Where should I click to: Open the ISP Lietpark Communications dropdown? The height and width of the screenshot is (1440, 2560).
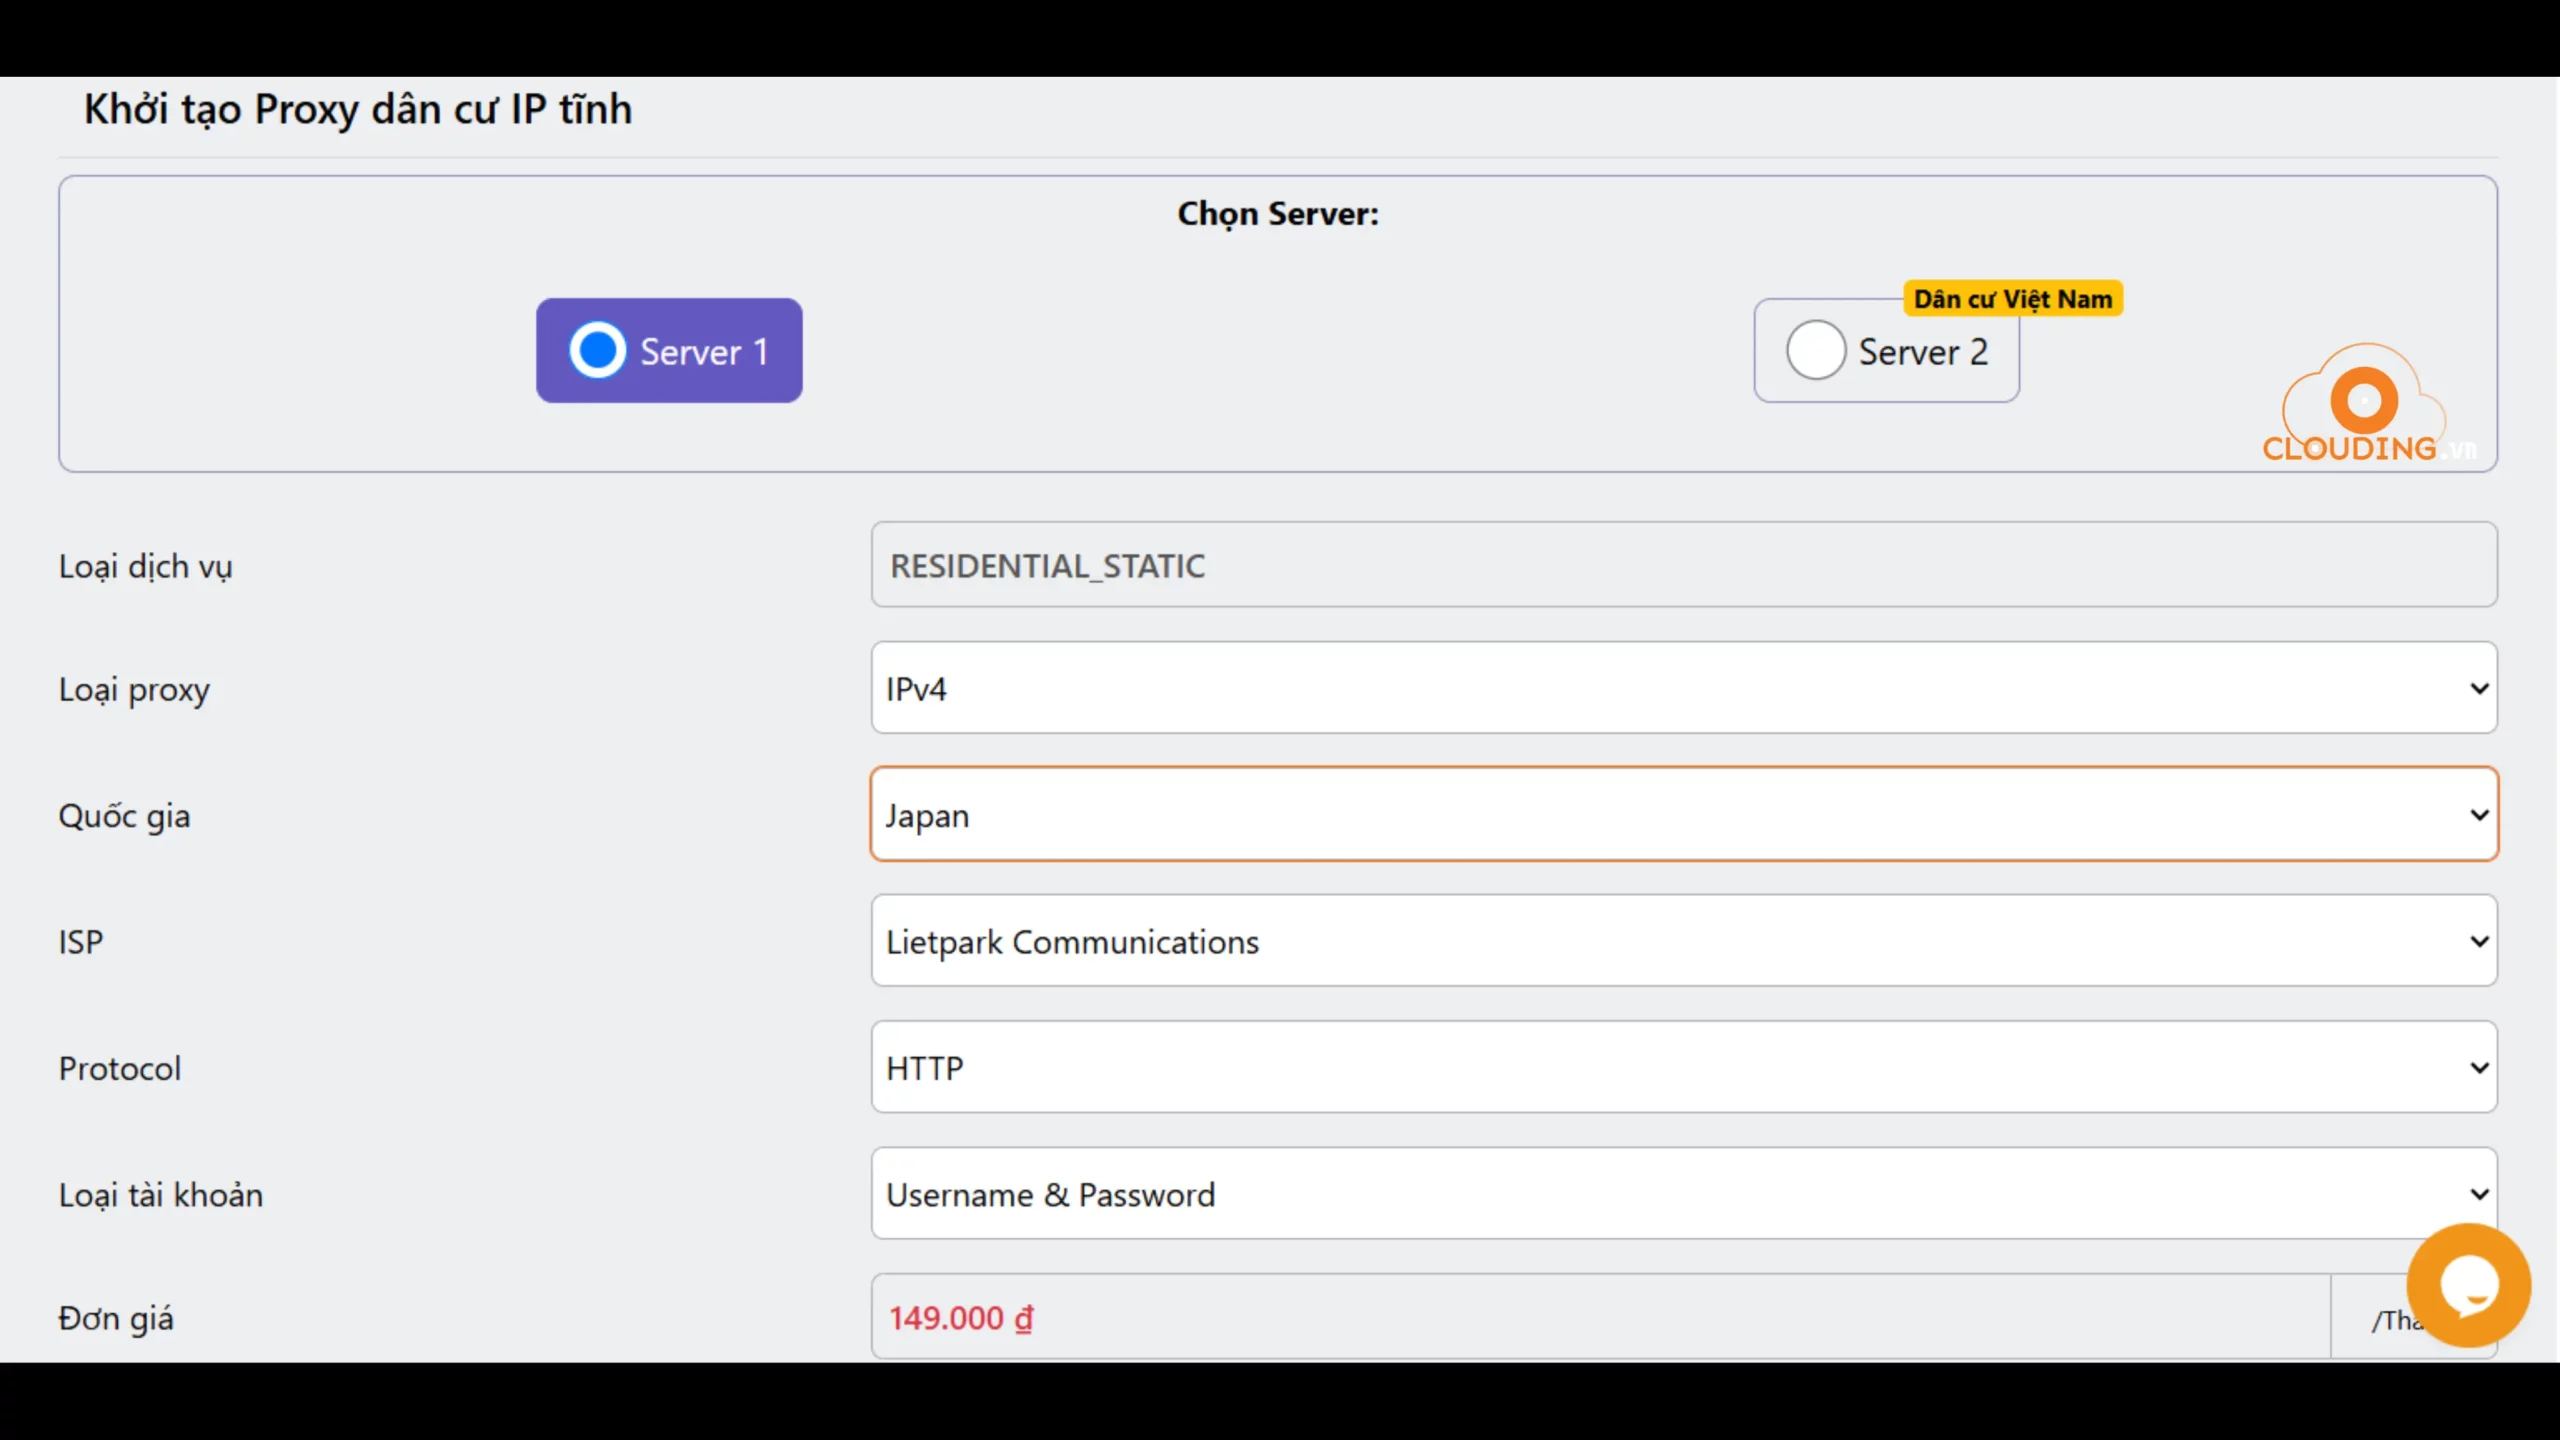(x=1683, y=941)
